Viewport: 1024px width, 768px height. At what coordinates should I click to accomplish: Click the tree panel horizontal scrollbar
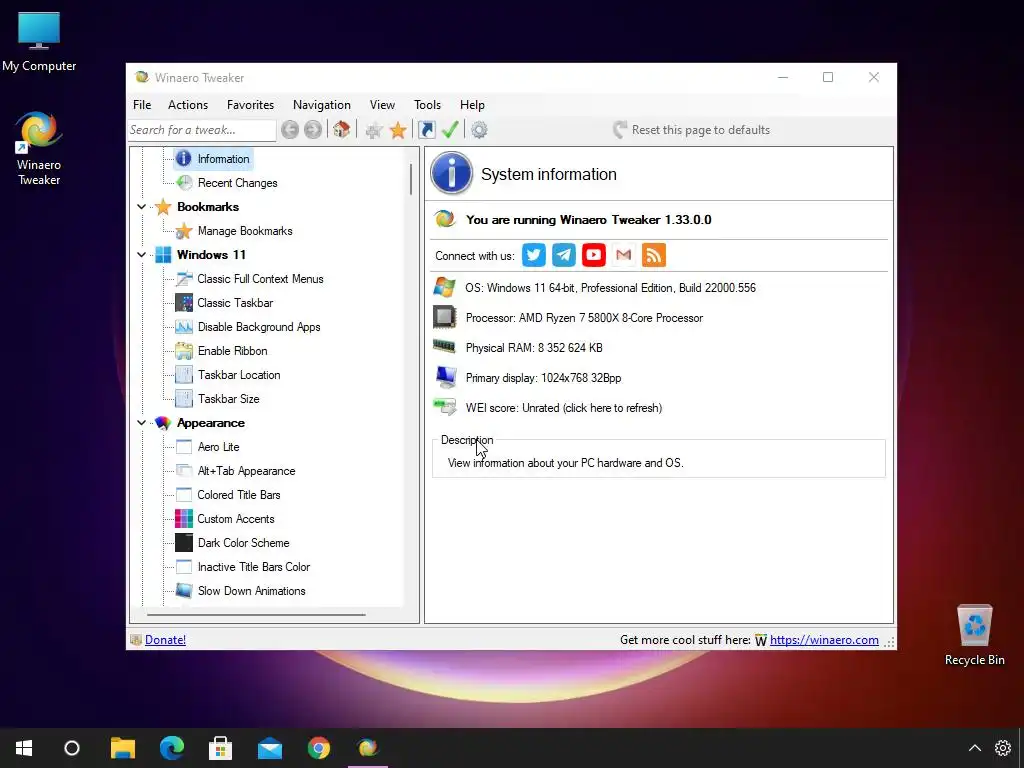click(x=256, y=615)
